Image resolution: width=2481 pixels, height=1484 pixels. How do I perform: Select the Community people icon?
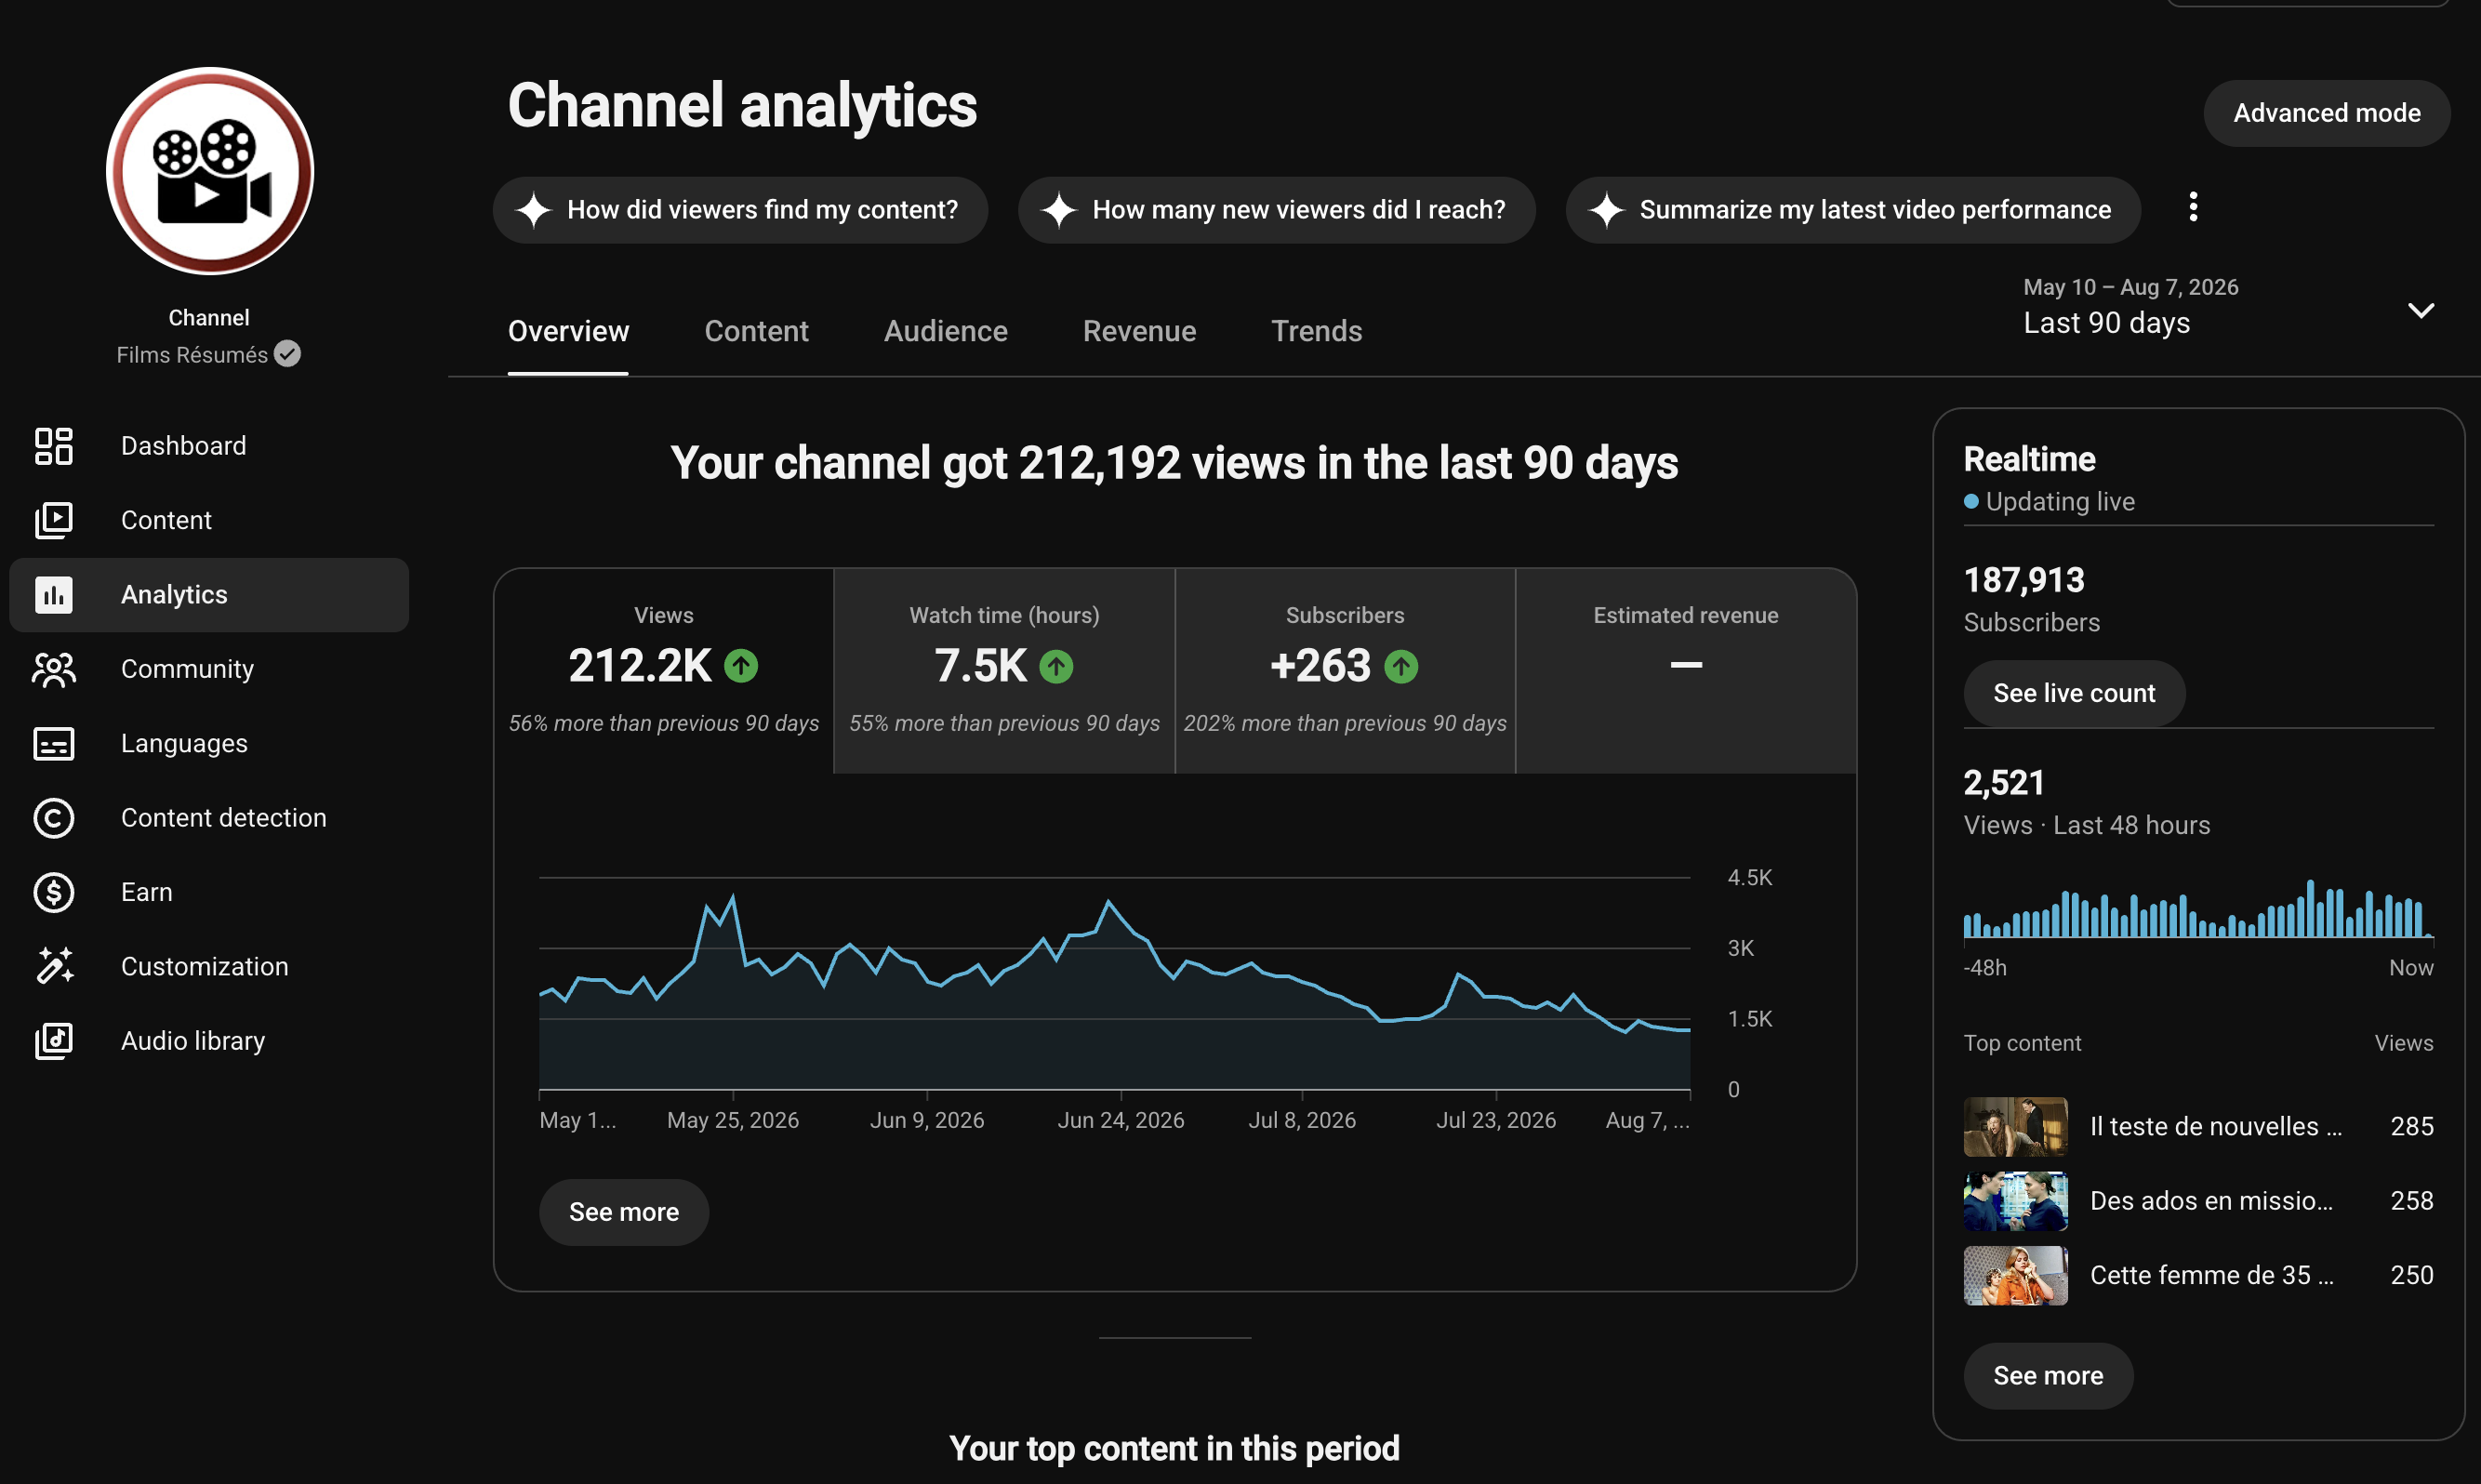pos(54,669)
